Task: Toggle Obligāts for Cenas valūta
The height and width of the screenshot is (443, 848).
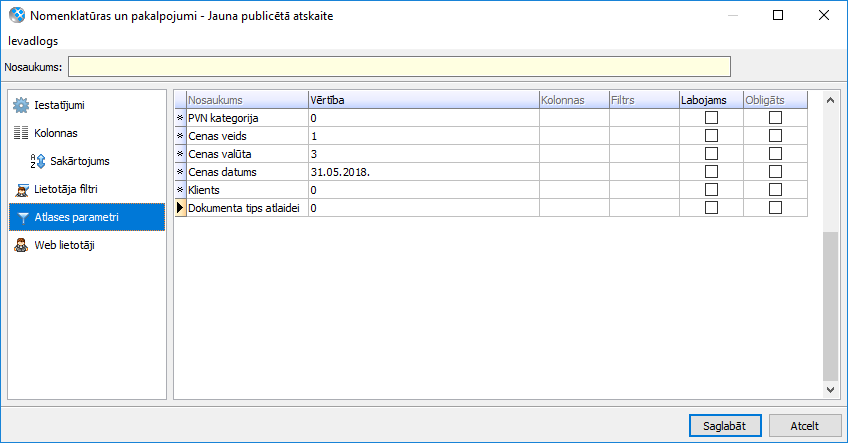Action: click(x=775, y=154)
